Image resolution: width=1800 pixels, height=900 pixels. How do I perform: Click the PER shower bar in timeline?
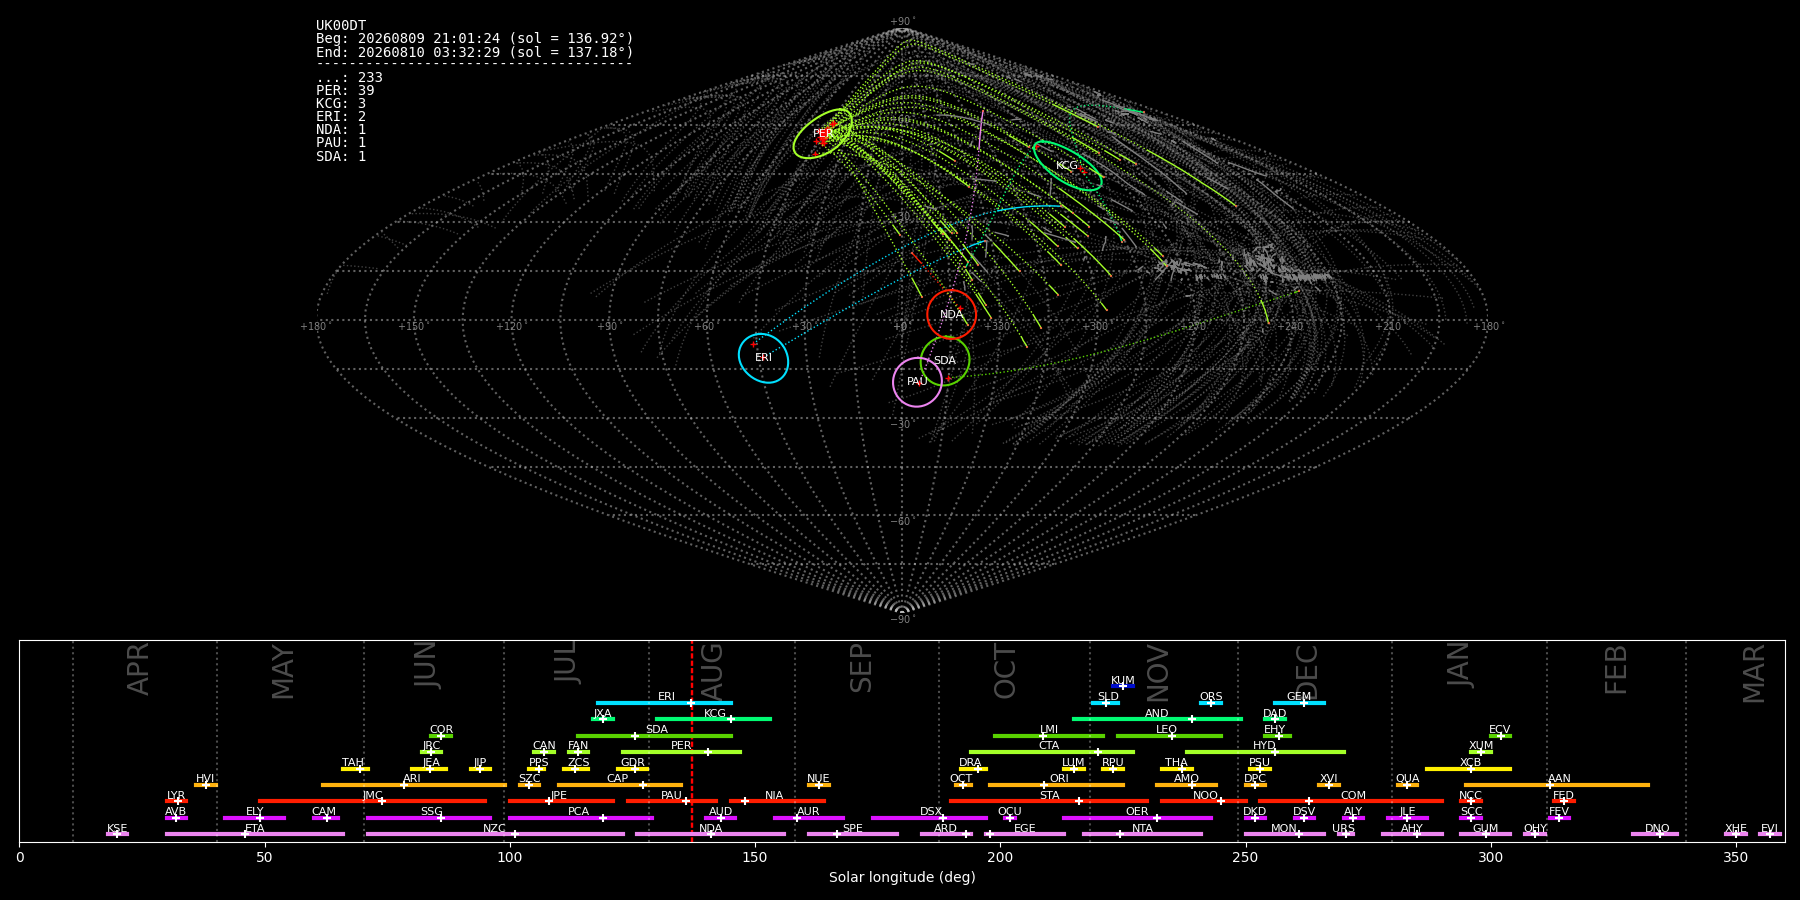[x=681, y=752]
